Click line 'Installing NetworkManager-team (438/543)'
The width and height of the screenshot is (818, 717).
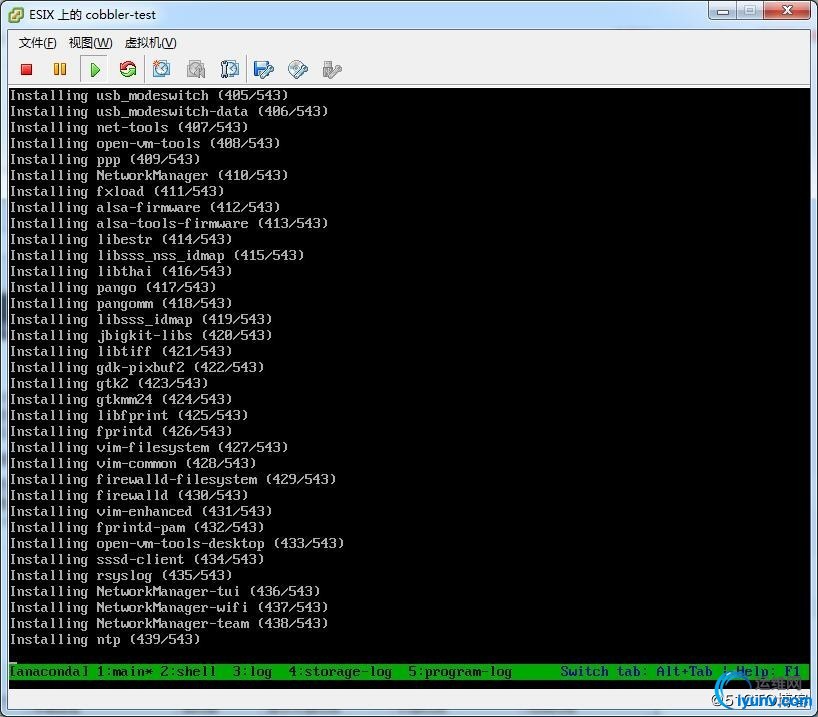coord(169,624)
